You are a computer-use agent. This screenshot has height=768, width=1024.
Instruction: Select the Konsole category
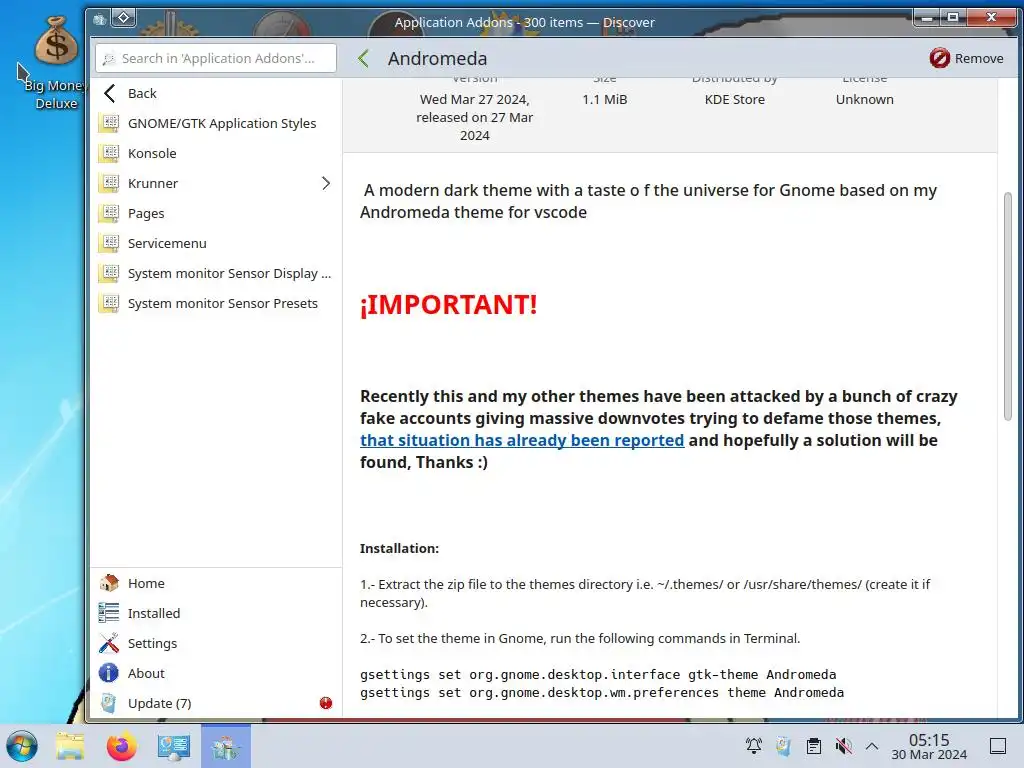[216, 153]
